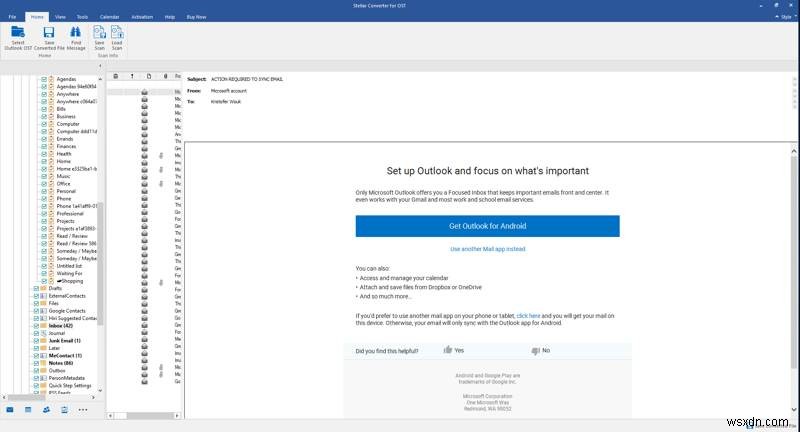The width and height of the screenshot is (800, 432).
Task: Click thumbs up Yes icon in email
Action: point(448,350)
